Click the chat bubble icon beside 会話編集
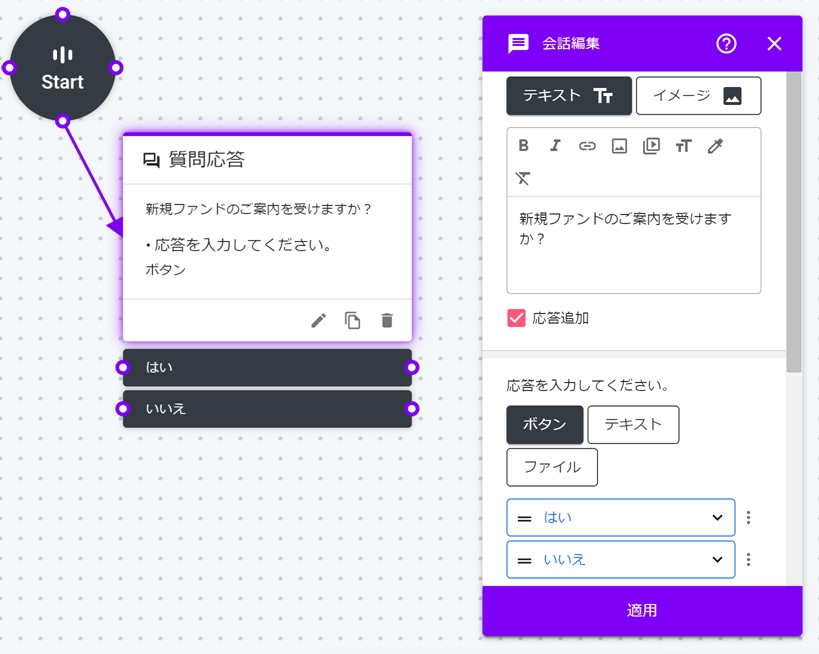 pyautogui.click(x=518, y=44)
